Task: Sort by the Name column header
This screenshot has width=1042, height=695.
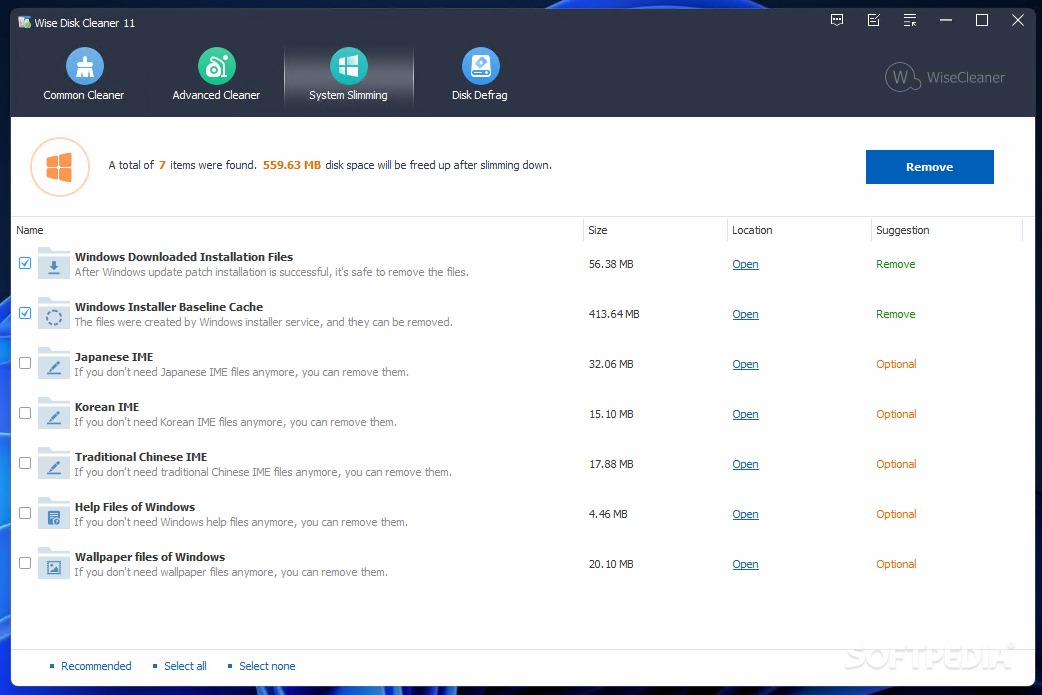Action: tap(30, 230)
